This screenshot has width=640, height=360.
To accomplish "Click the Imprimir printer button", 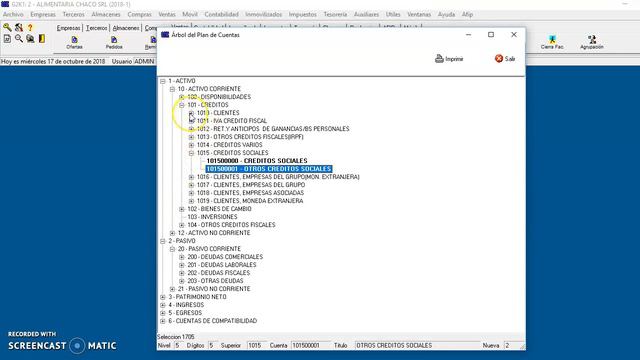I will coord(449,59).
